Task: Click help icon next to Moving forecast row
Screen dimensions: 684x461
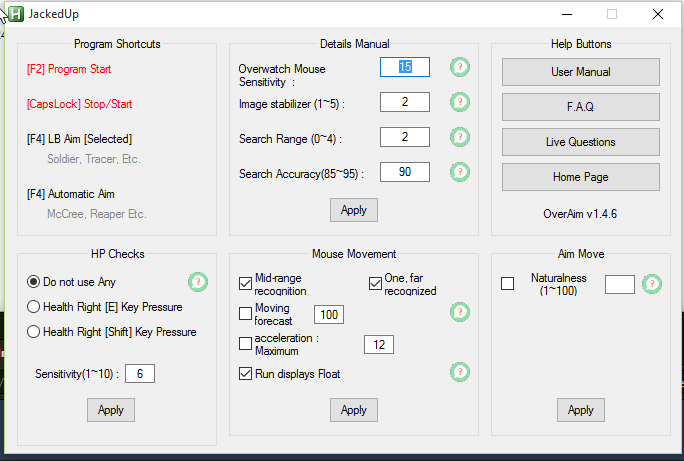Action: pos(459,313)
